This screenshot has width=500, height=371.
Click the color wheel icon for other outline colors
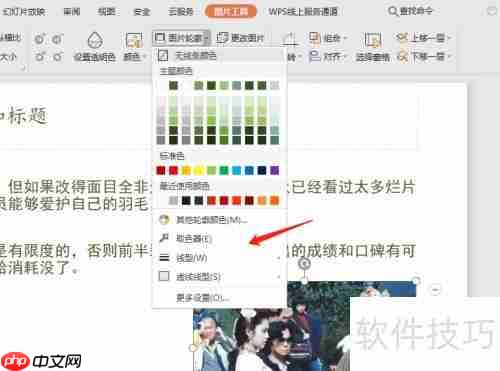pyautogui.click(x=164, y=219)
